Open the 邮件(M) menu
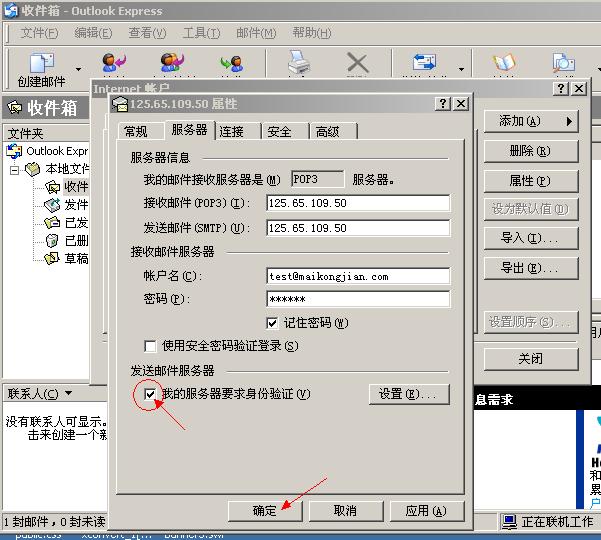The width and height of the screenshot is (601, 540). coord(256,33)
